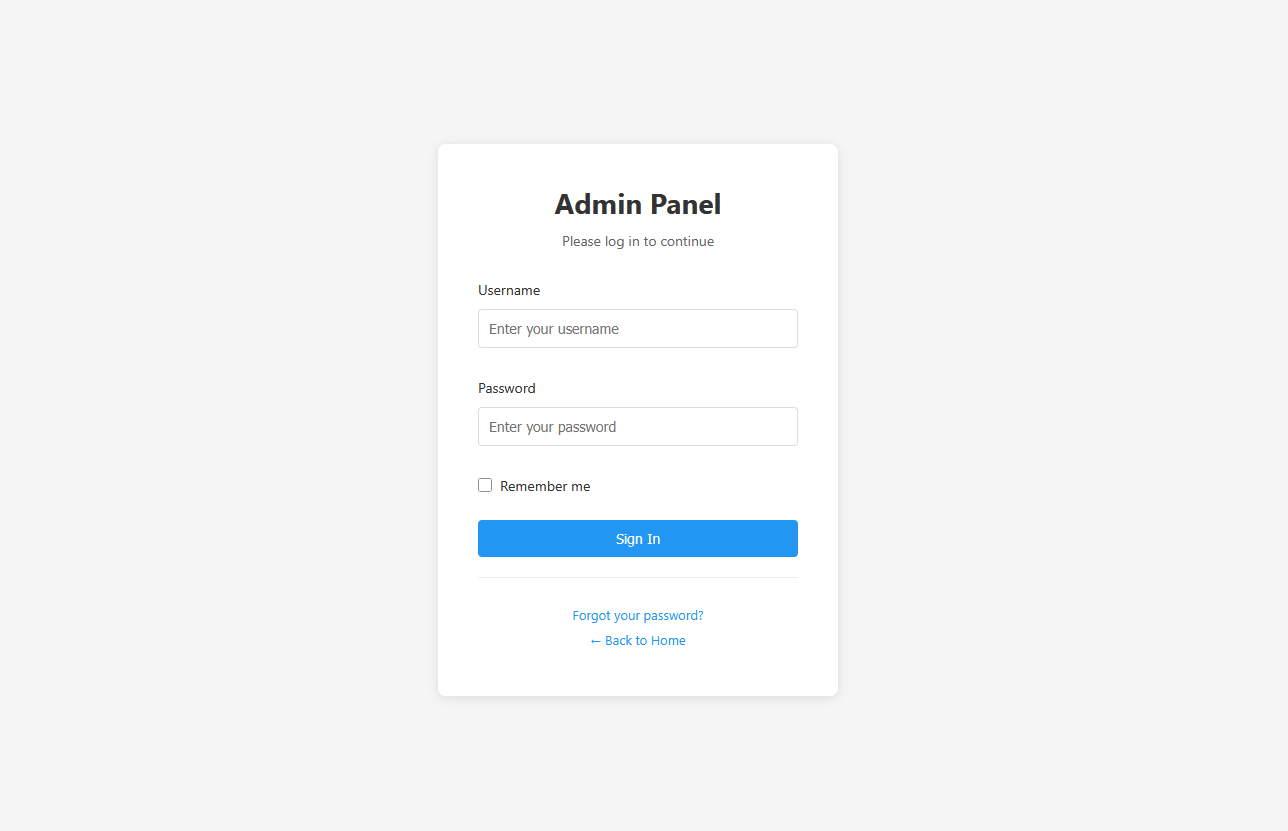Select Forgot your password to reset credentials
1288x831 pixels.
[x=637, y=615]
